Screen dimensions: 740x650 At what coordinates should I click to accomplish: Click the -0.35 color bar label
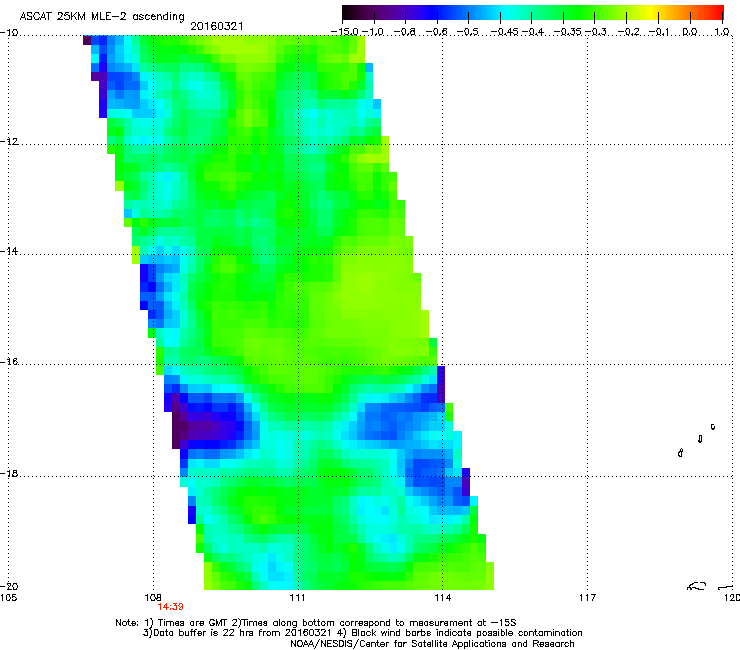click(x=567, y=32)
